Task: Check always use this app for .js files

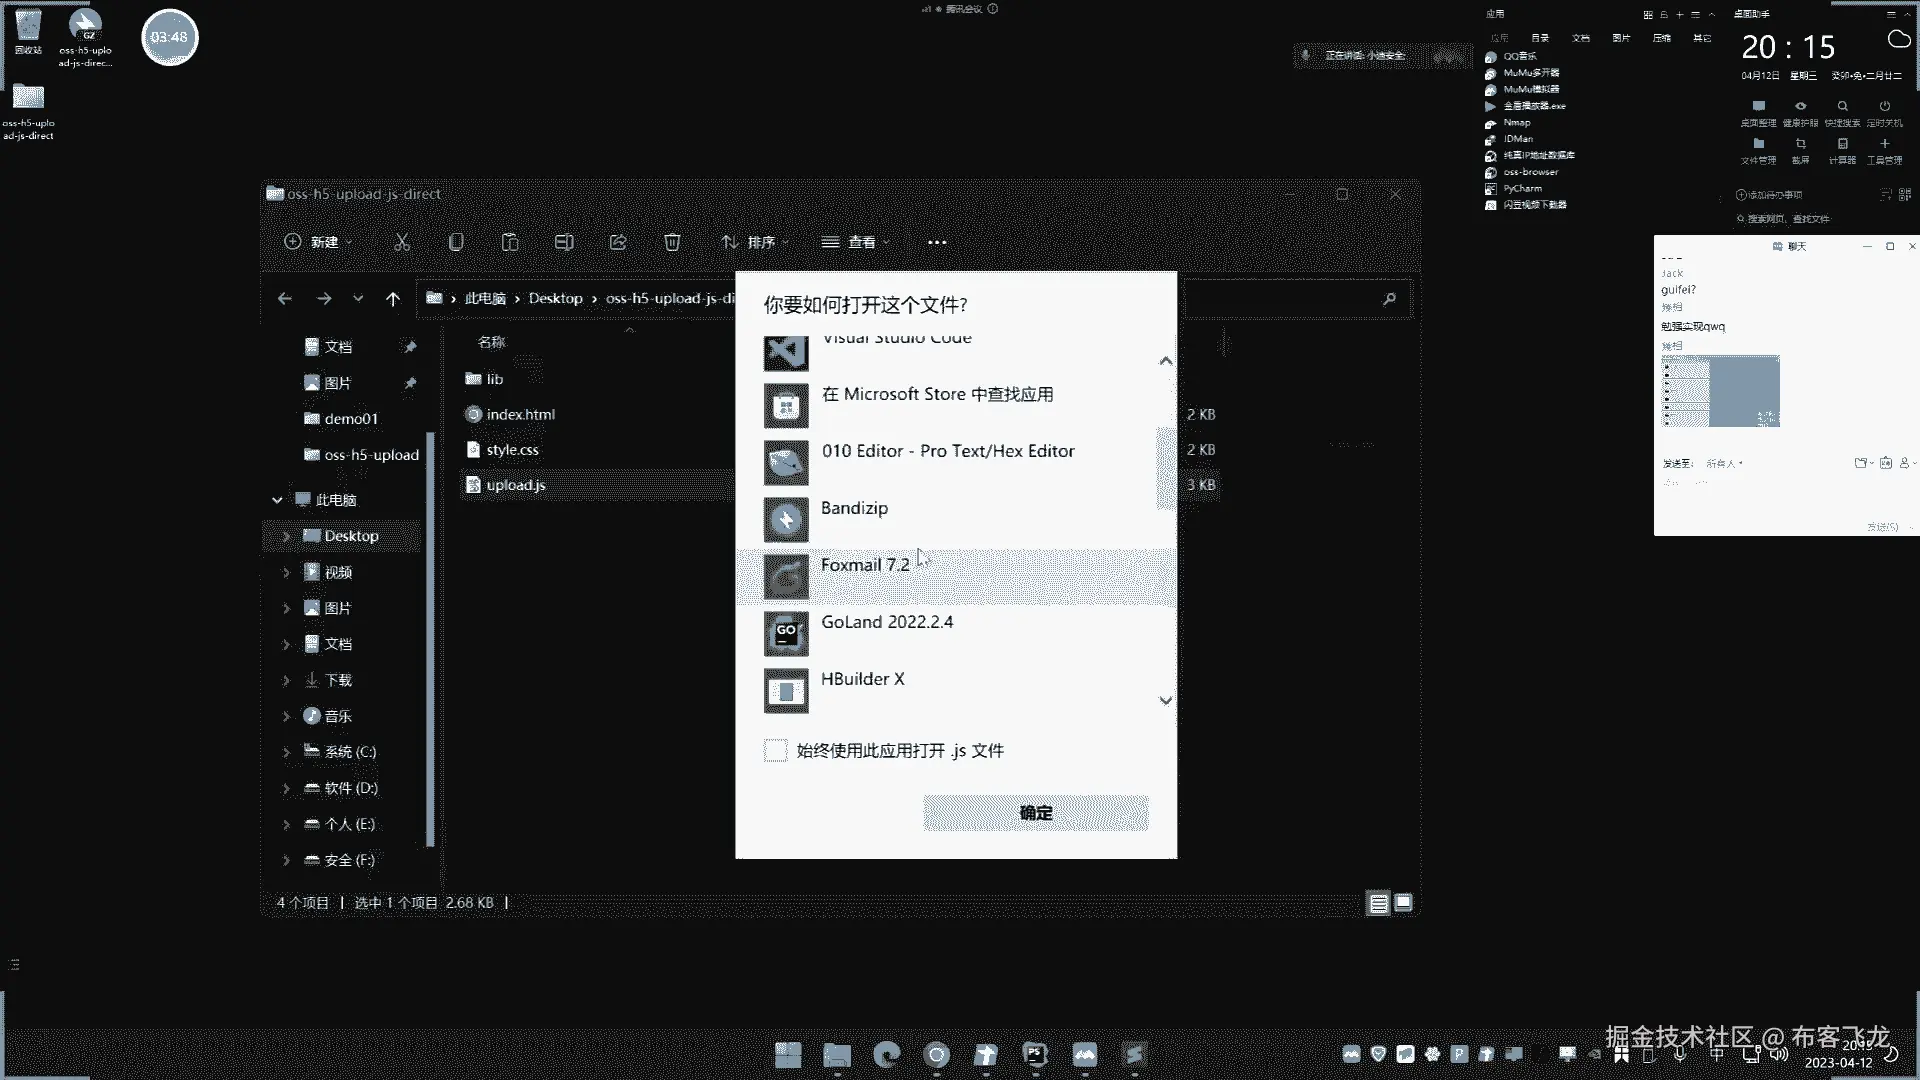Action: point(776,751)
